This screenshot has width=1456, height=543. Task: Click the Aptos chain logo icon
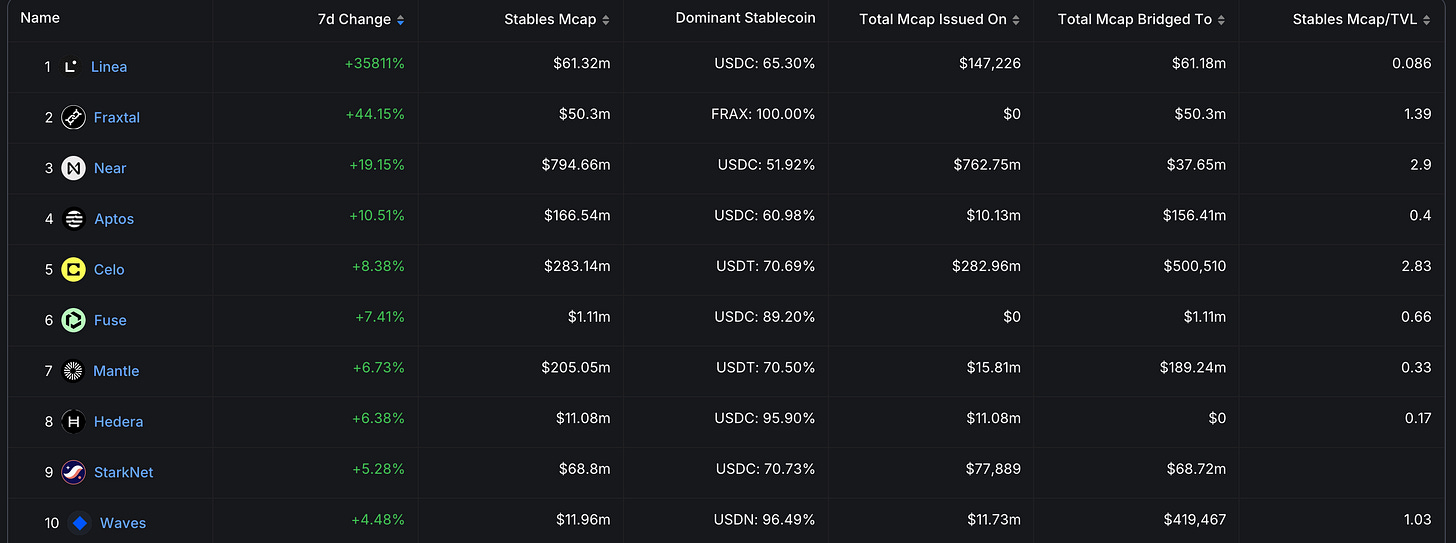(x=73, y=219)
